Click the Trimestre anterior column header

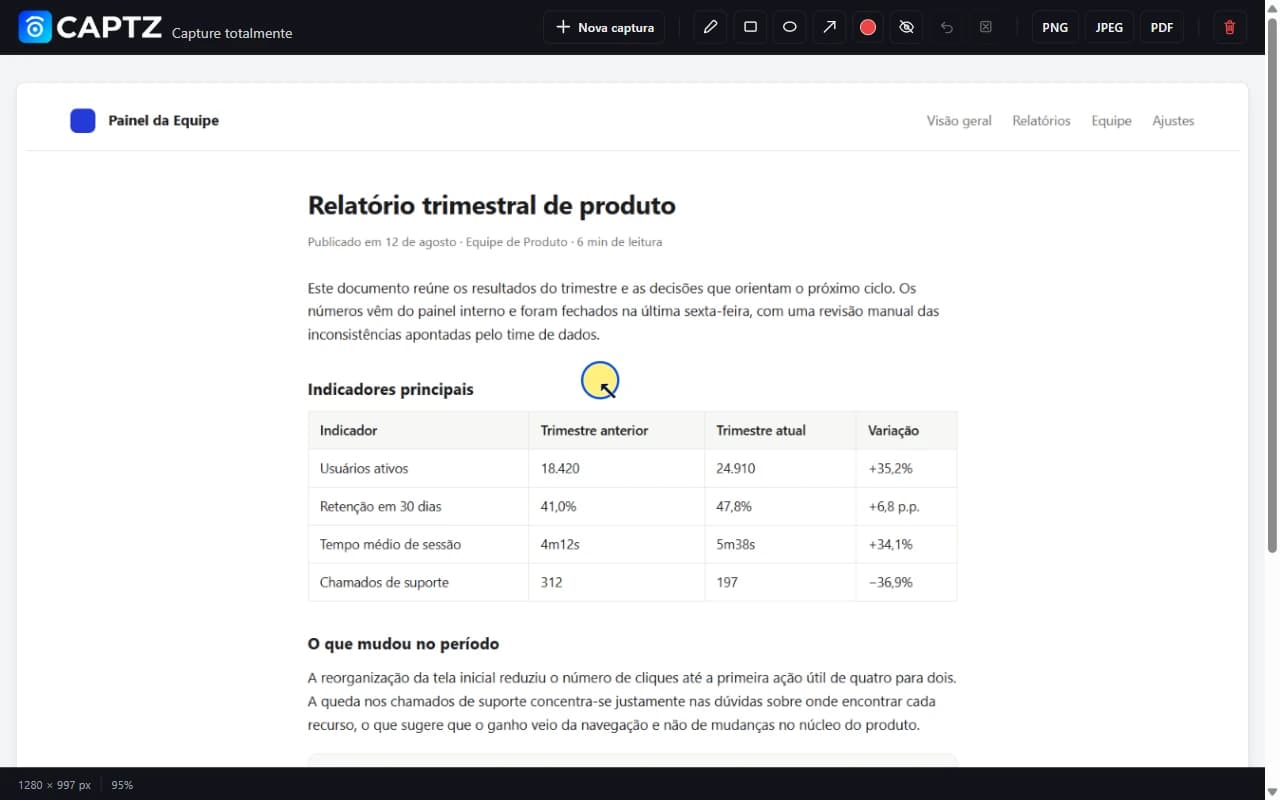tap(616, 430)
